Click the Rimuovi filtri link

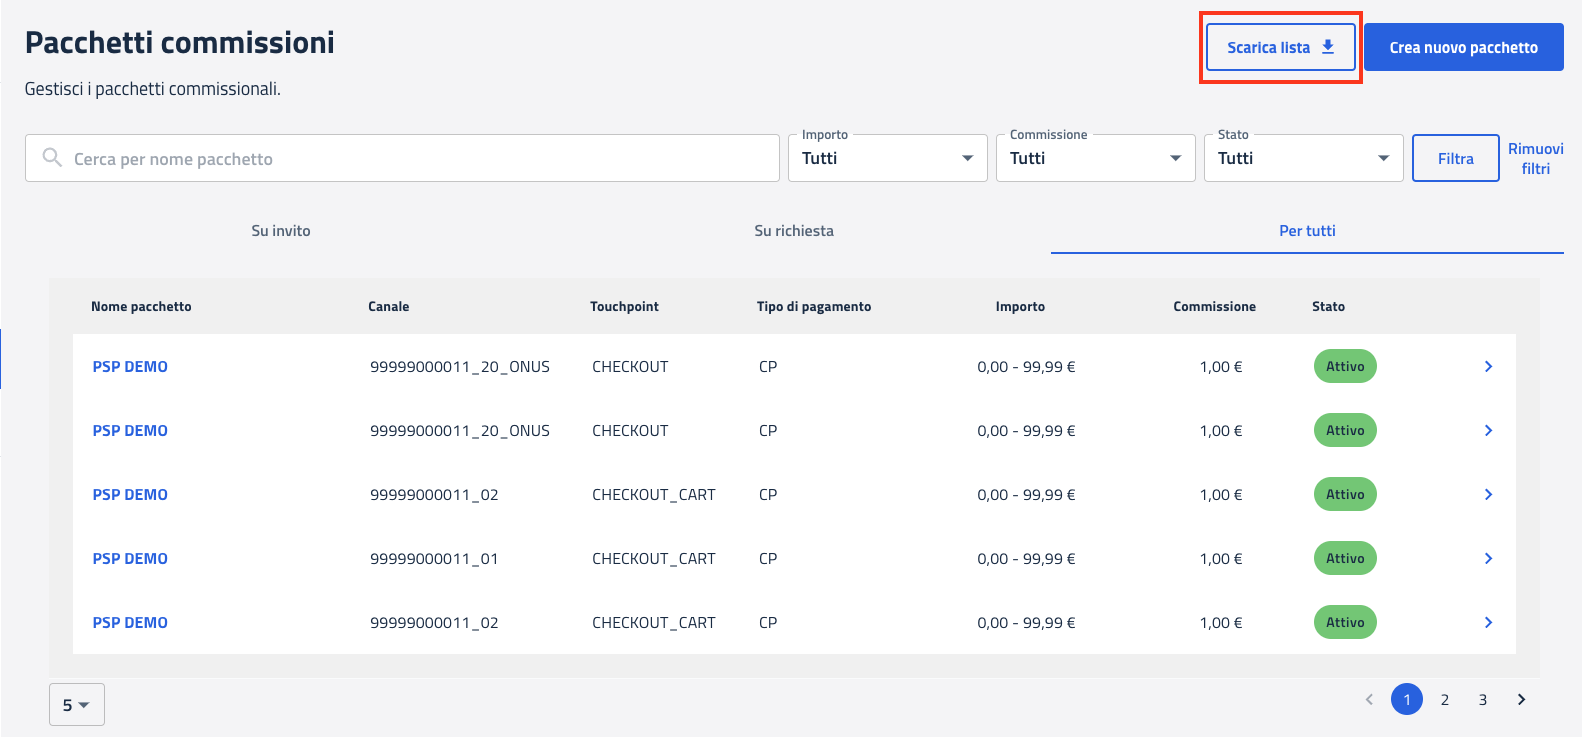click(x=1535, y=158)
